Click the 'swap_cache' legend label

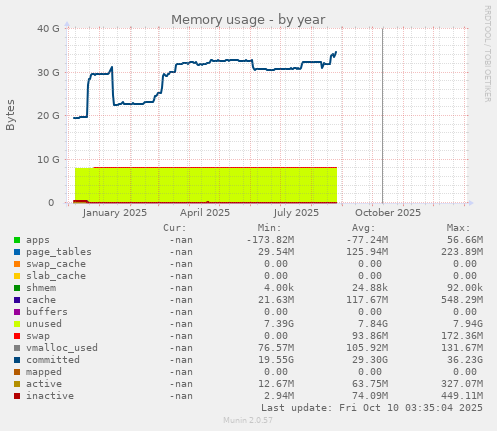[56, 264]
